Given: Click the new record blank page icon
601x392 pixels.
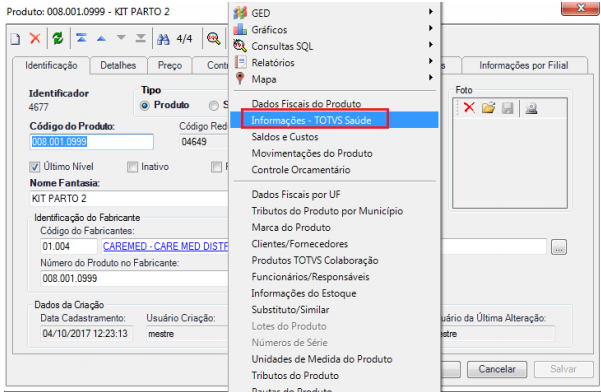Looking at the screenshot, I should (x=15, y=39).
